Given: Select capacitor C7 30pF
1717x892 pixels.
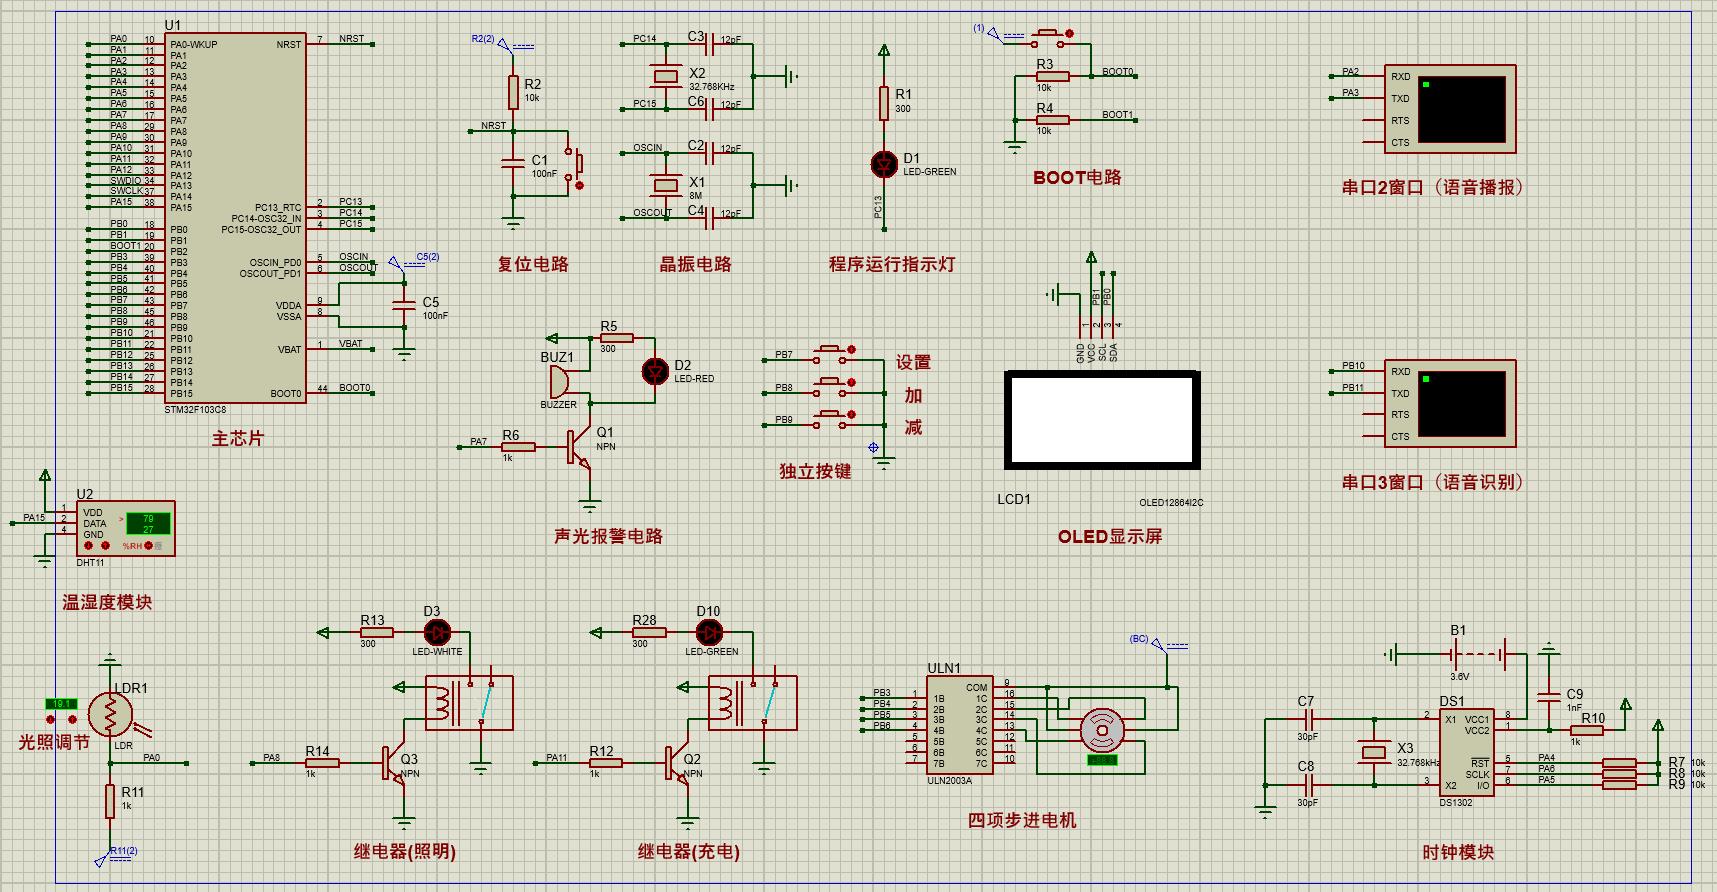Looking at the screenshot, I should [x=1308, y=719].
